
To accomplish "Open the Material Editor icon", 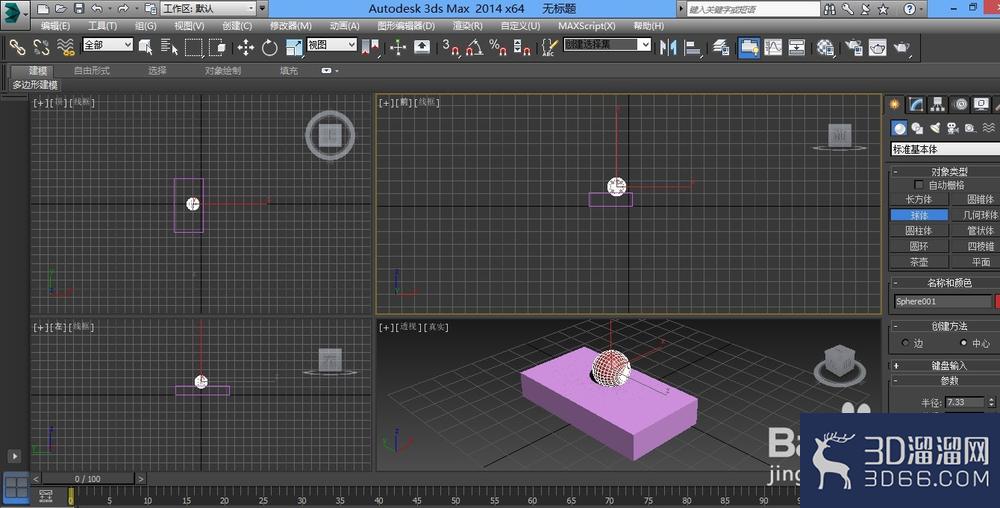I will pos(825,47).
